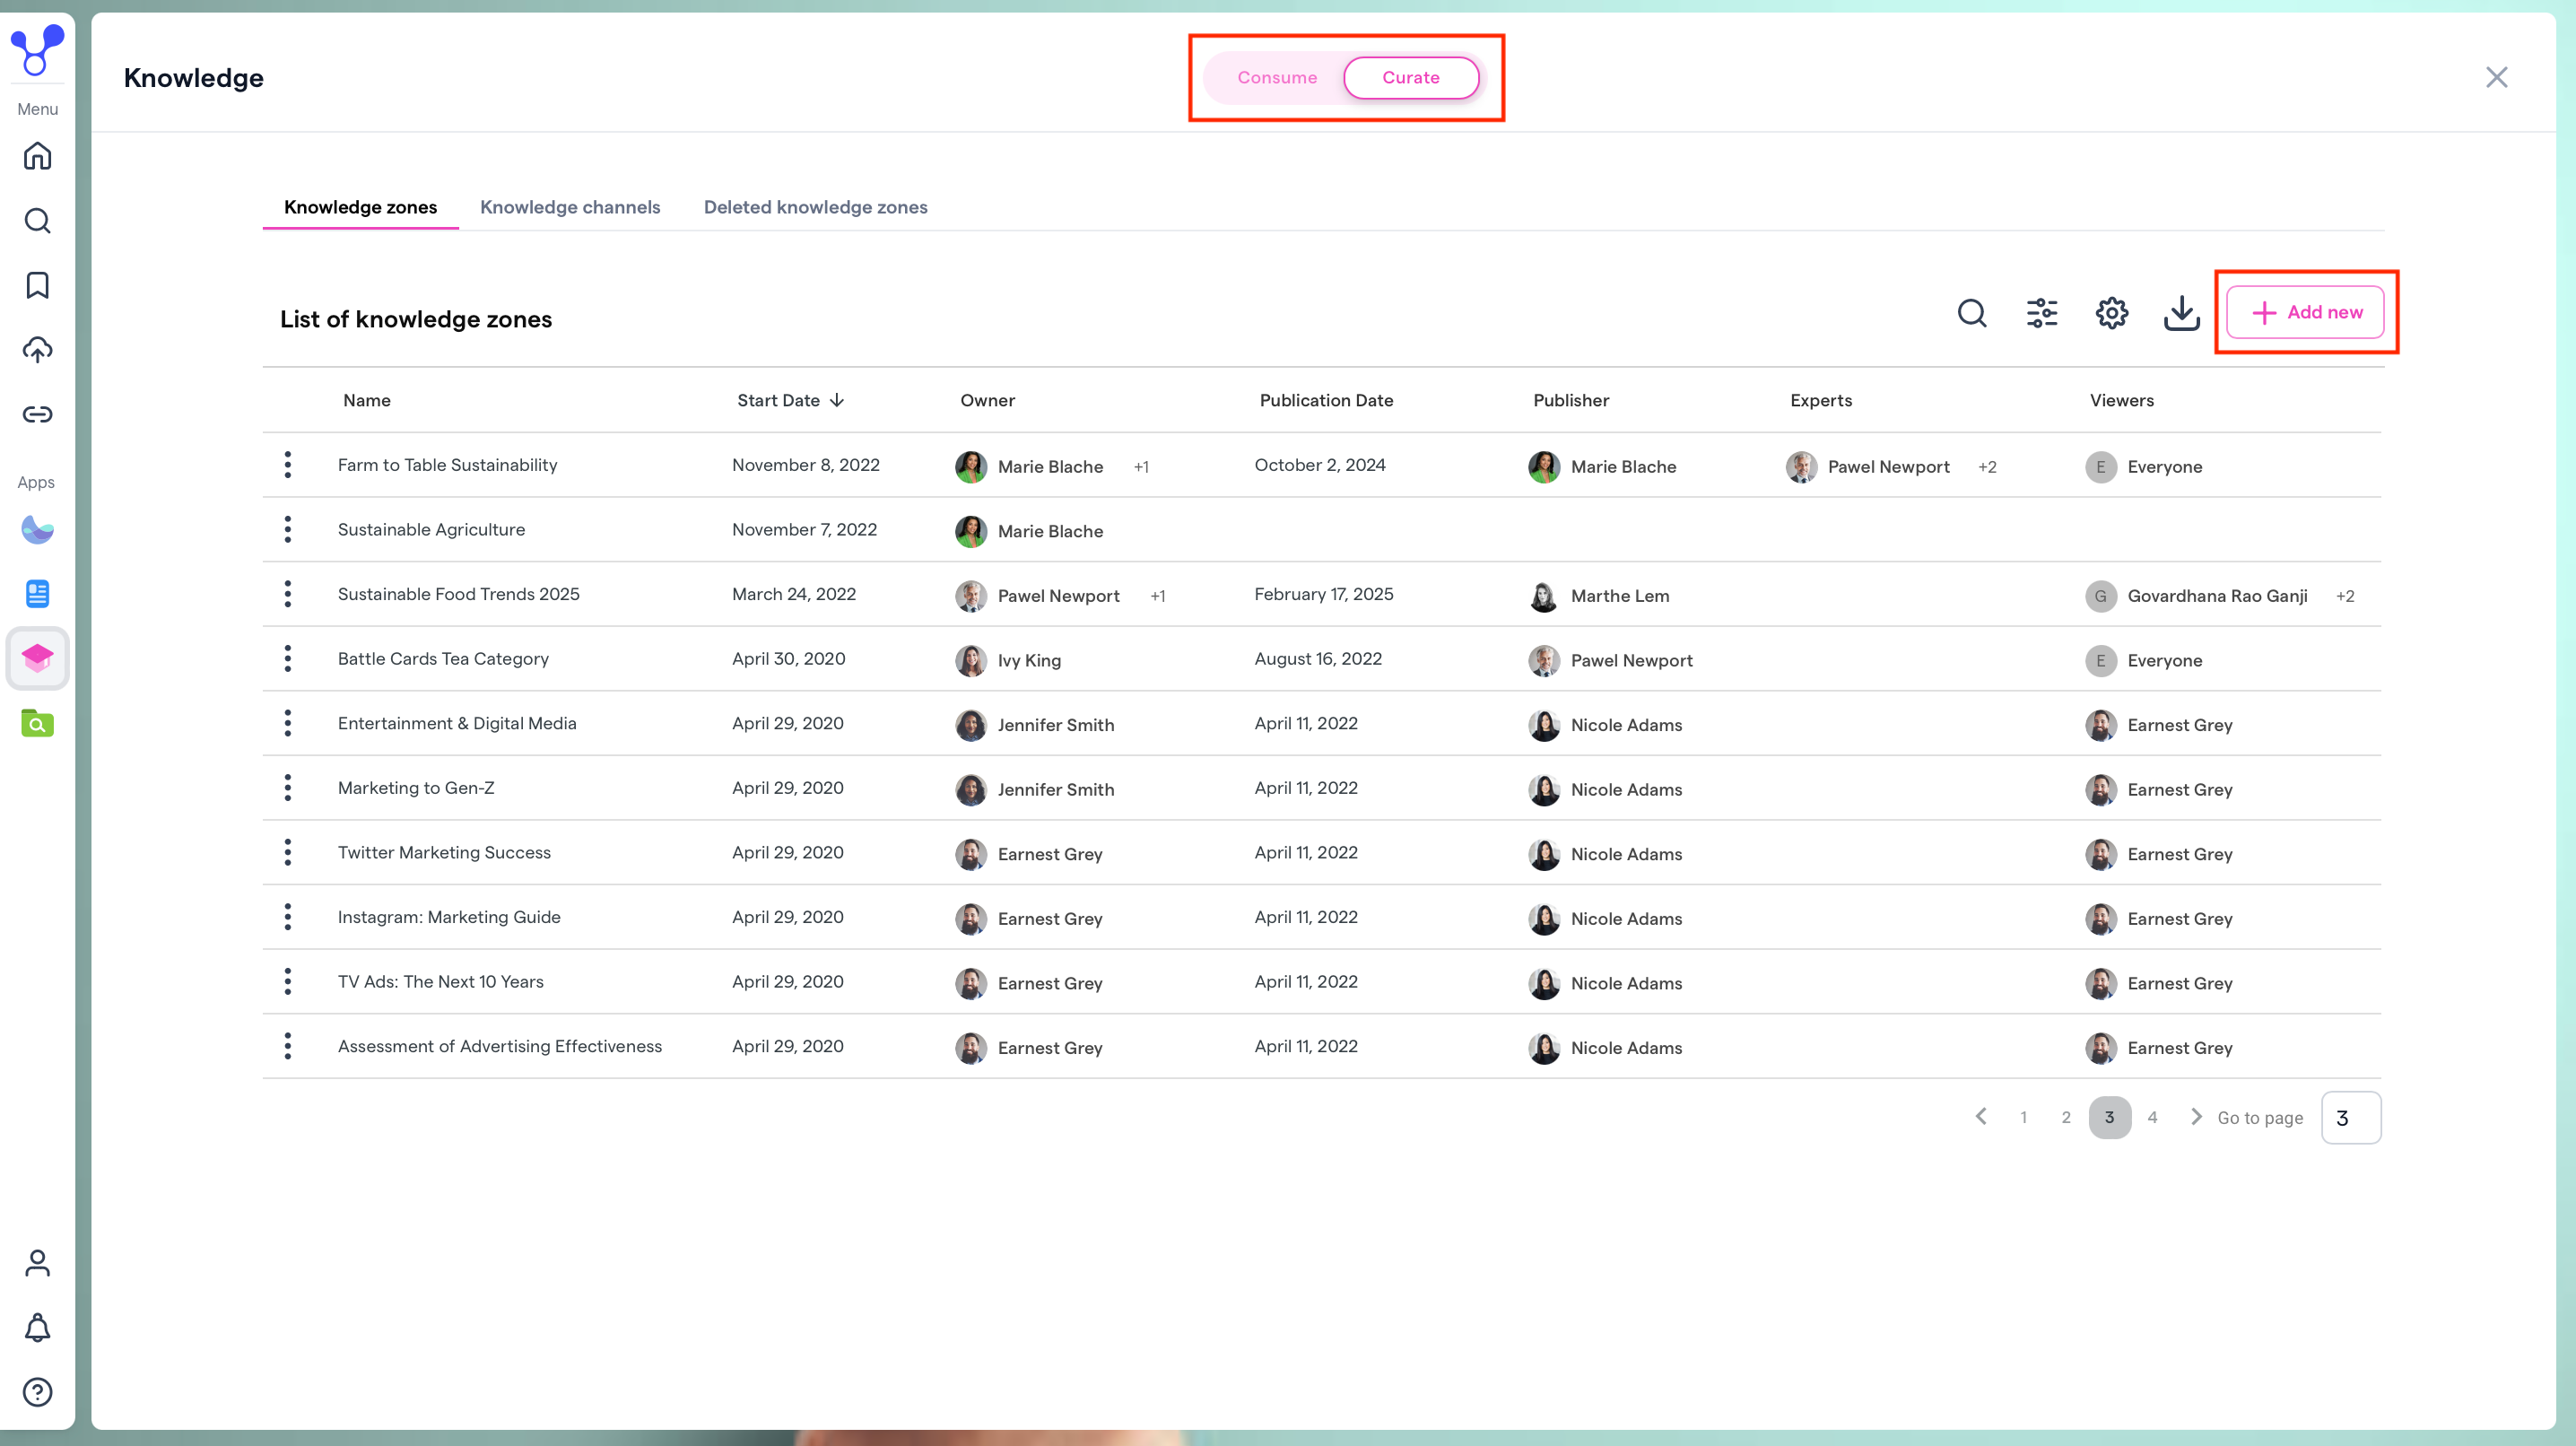Click the Publication Date column header
The image size is (2576, 1446).
tap(1326, 400)
